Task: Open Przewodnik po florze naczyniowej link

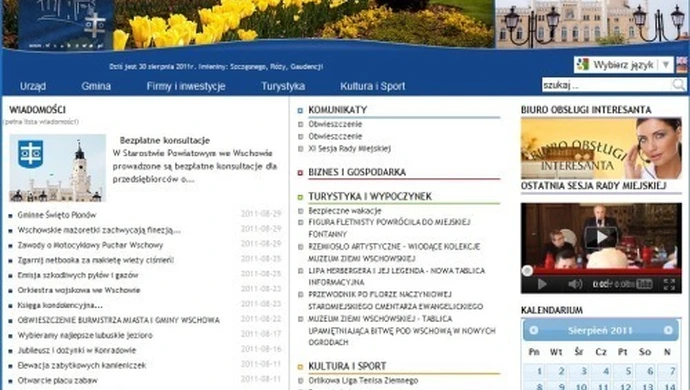Action: click(x=396, y=300)
